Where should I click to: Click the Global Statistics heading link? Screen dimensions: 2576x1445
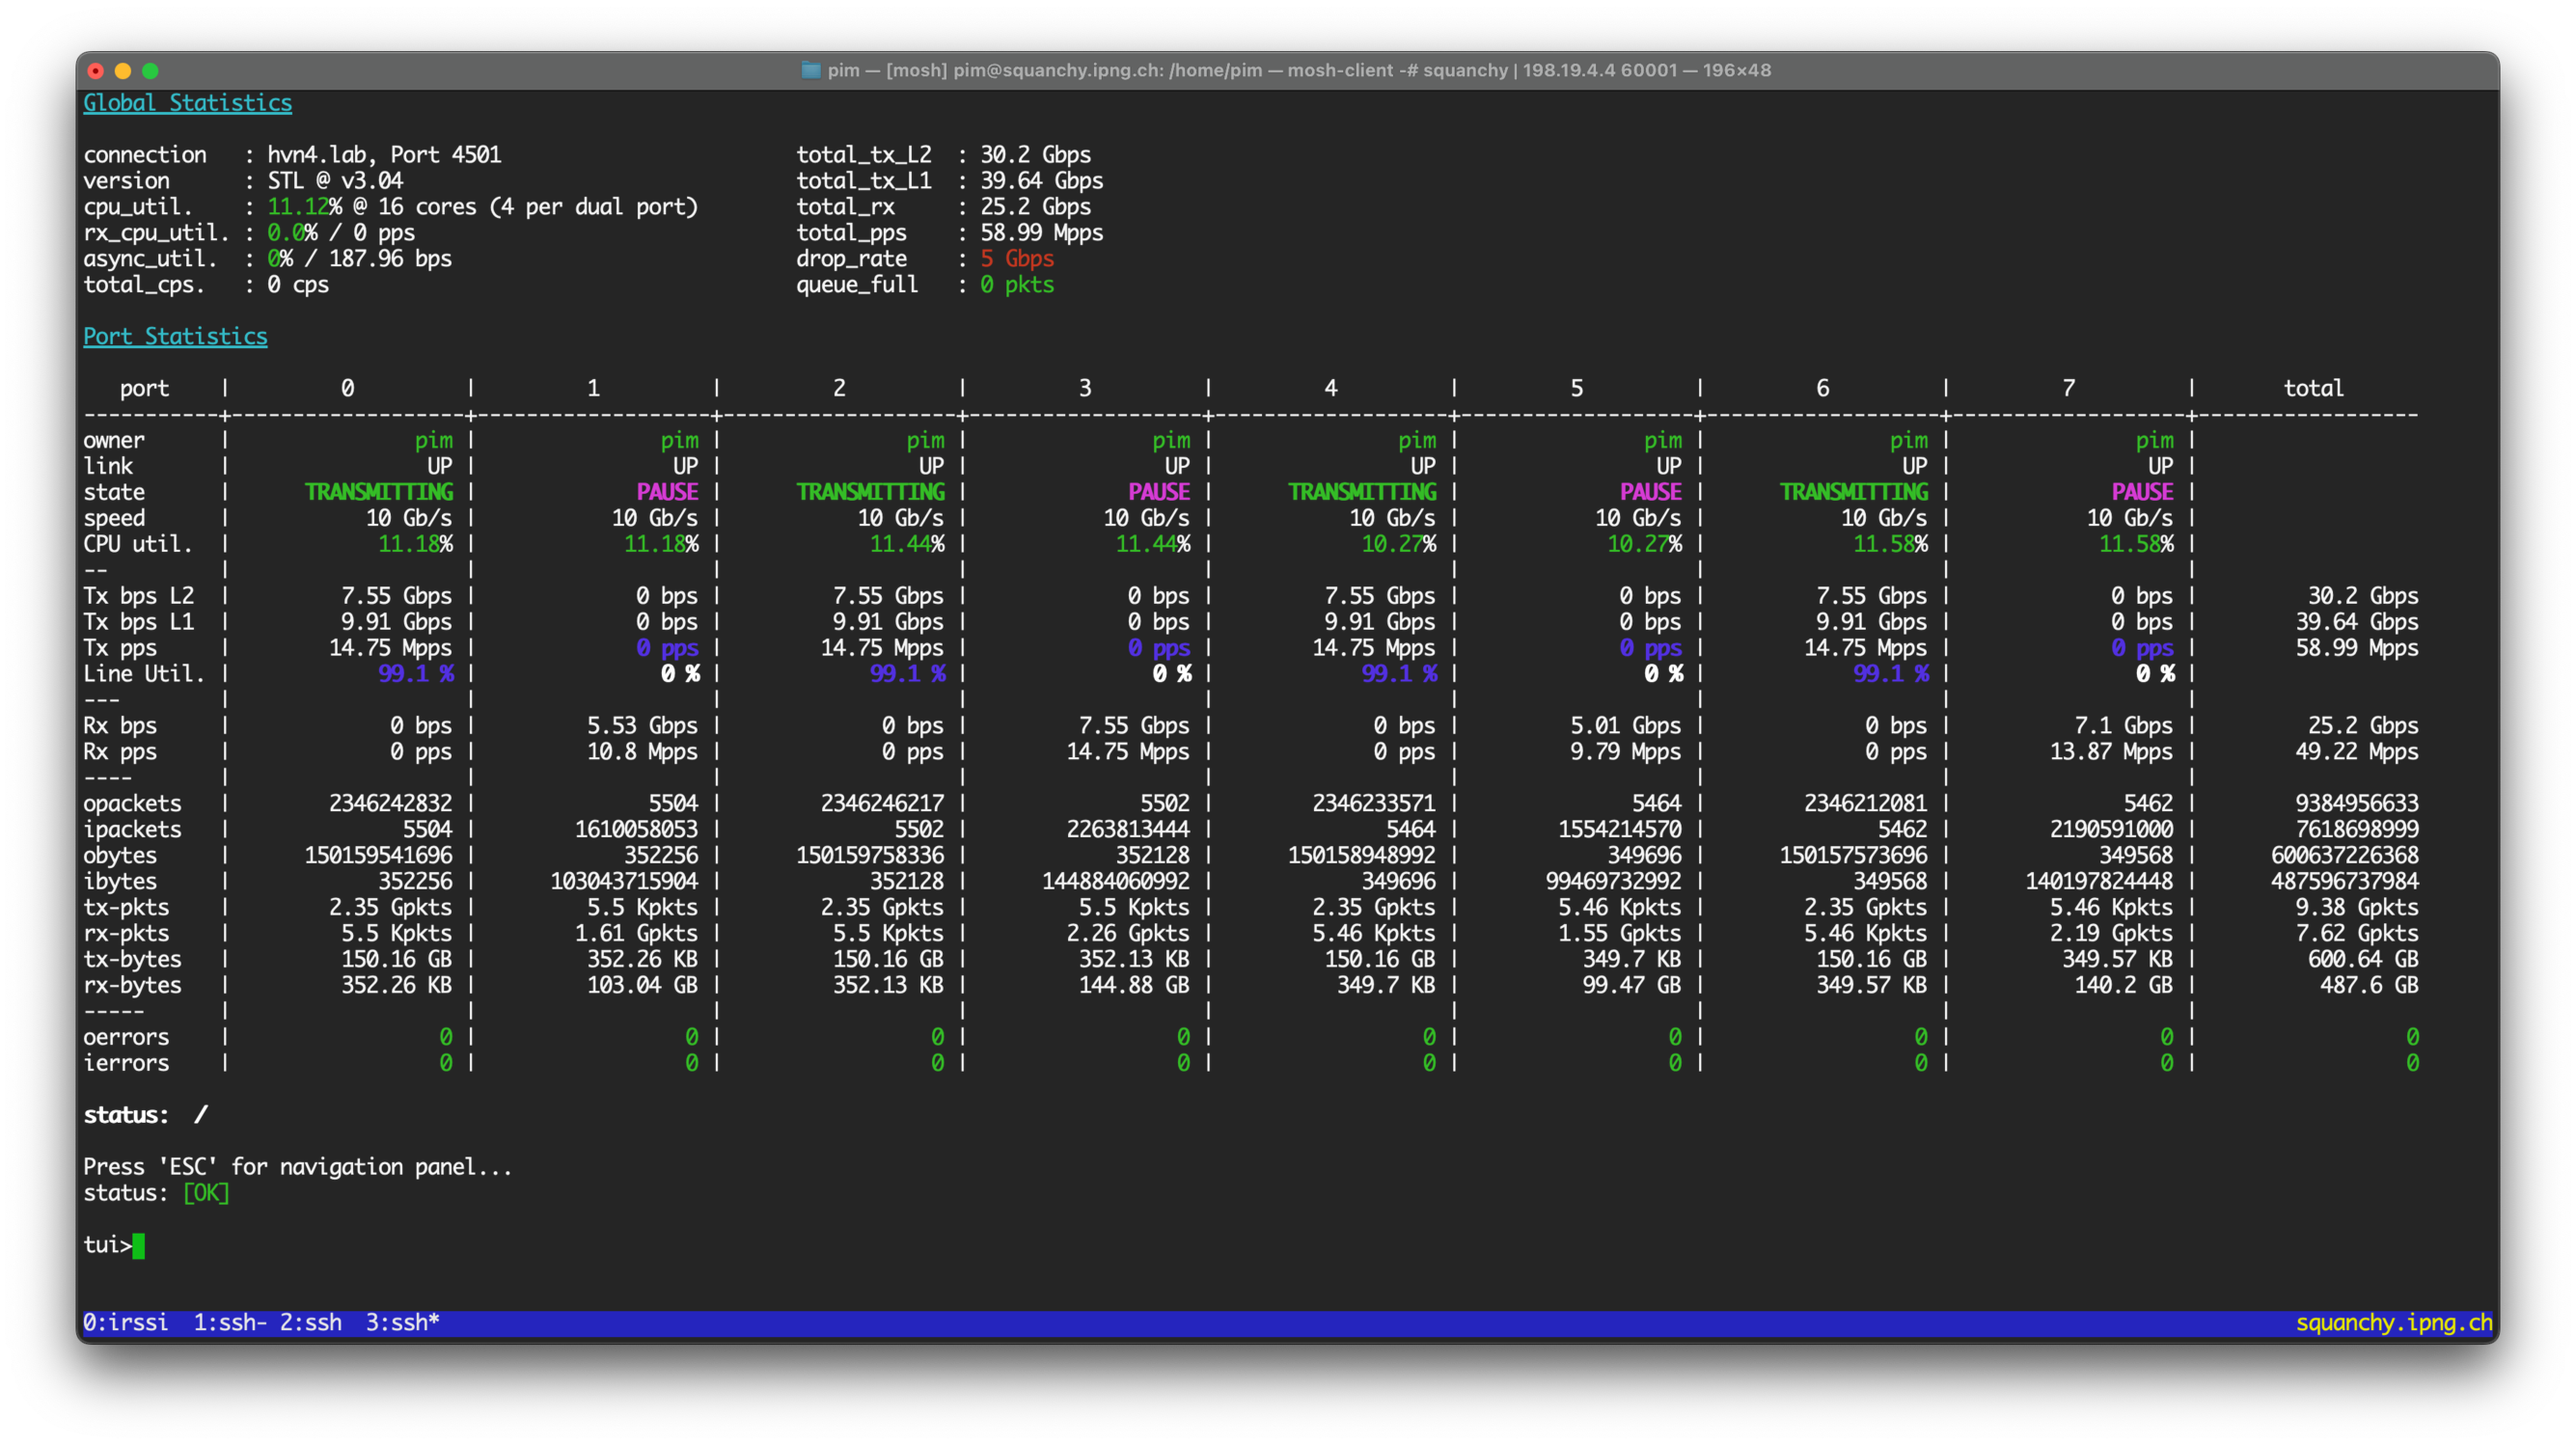coord(187,103)
